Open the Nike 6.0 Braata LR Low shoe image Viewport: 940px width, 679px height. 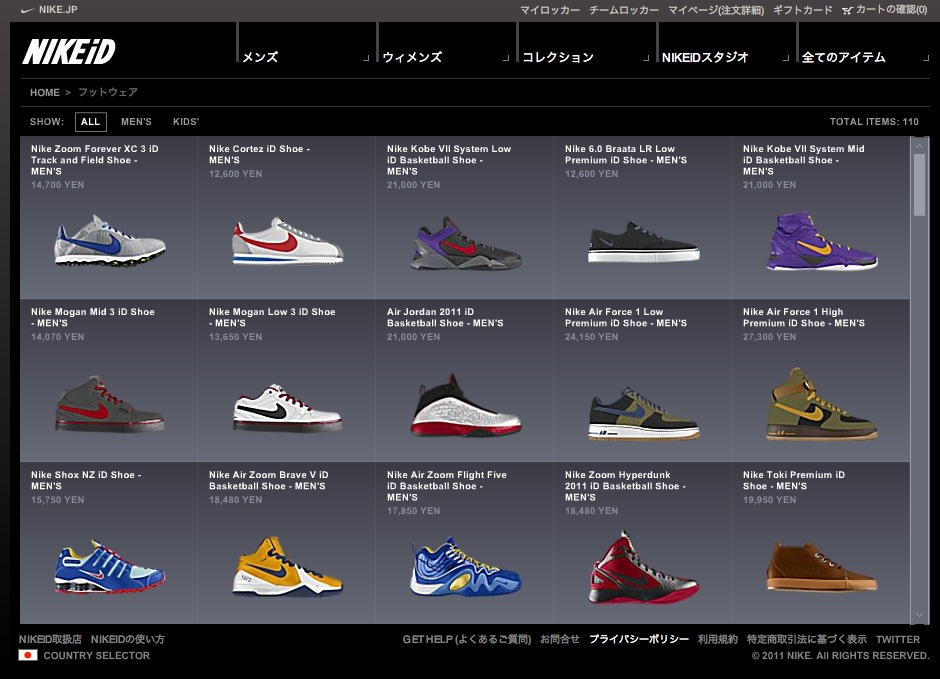click(x=643, y=243)
